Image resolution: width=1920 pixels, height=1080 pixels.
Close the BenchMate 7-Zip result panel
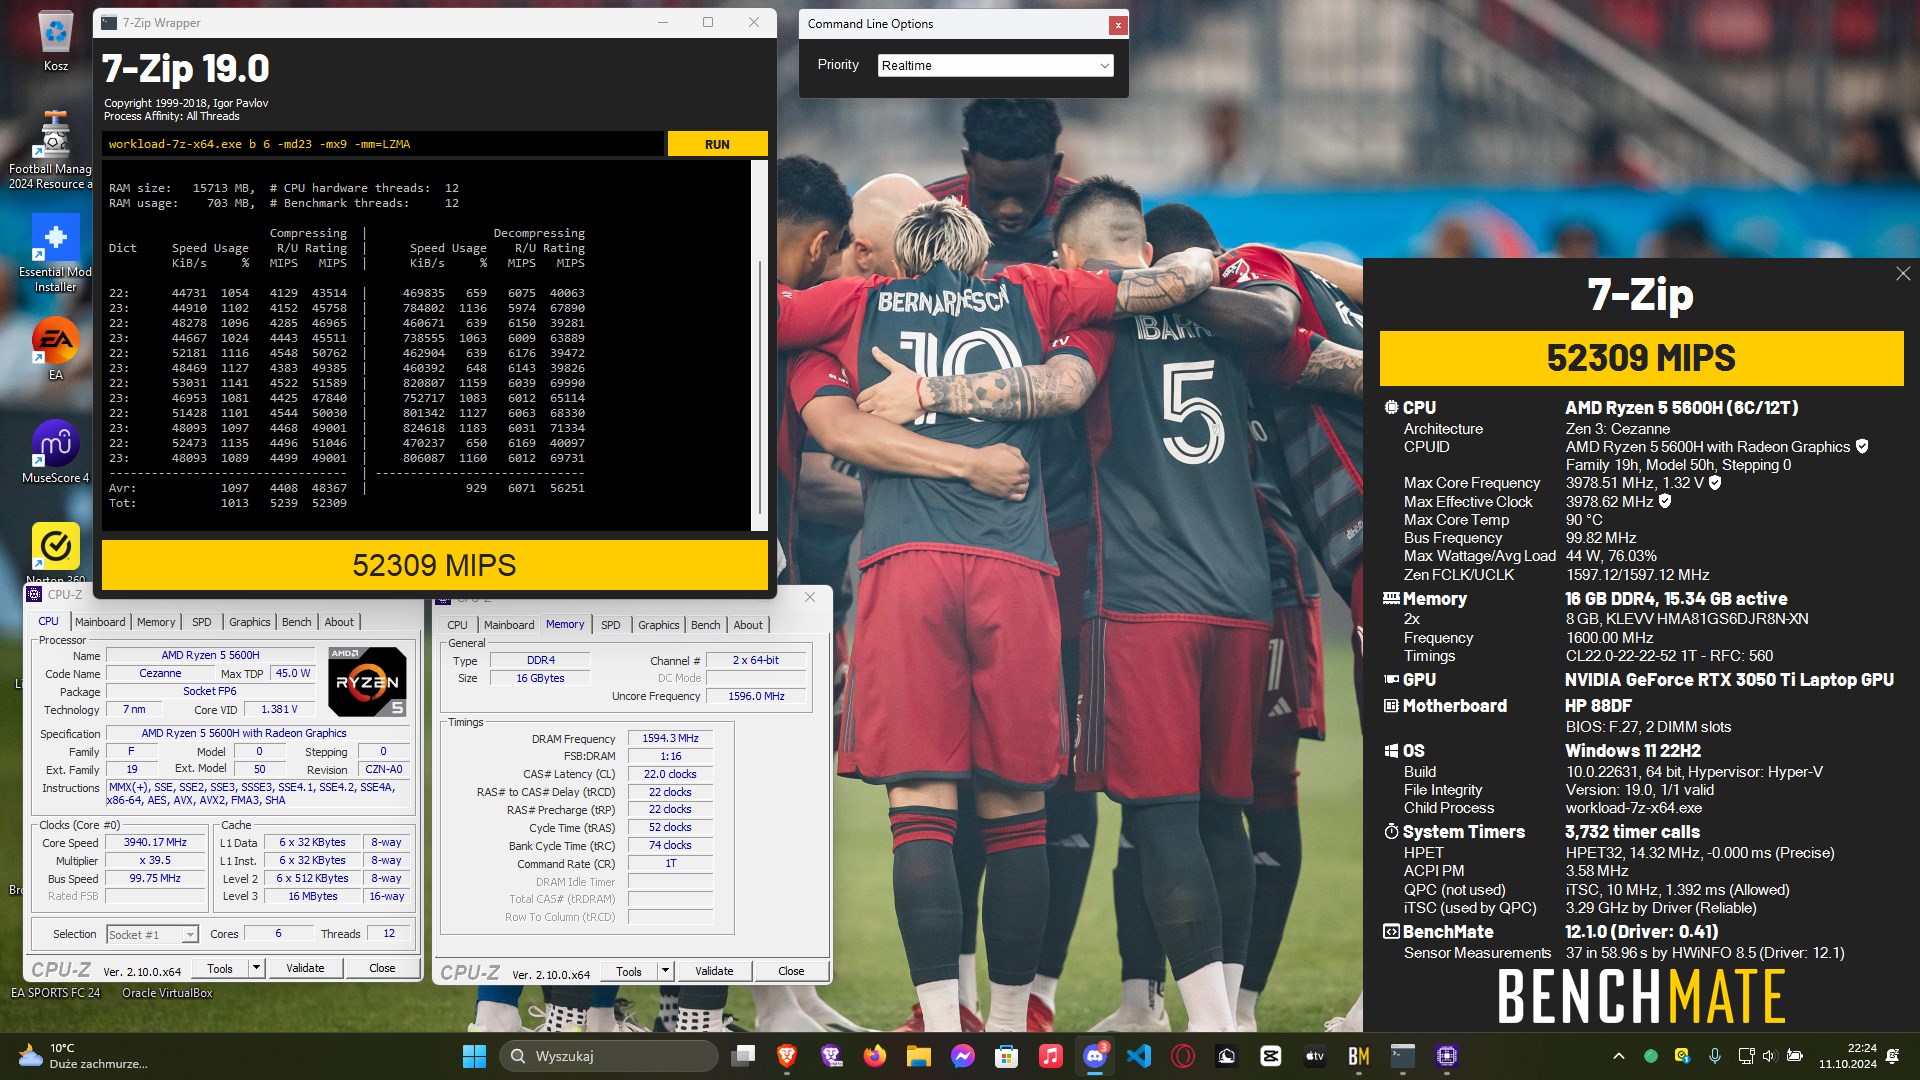click(x=1903, y=274)
